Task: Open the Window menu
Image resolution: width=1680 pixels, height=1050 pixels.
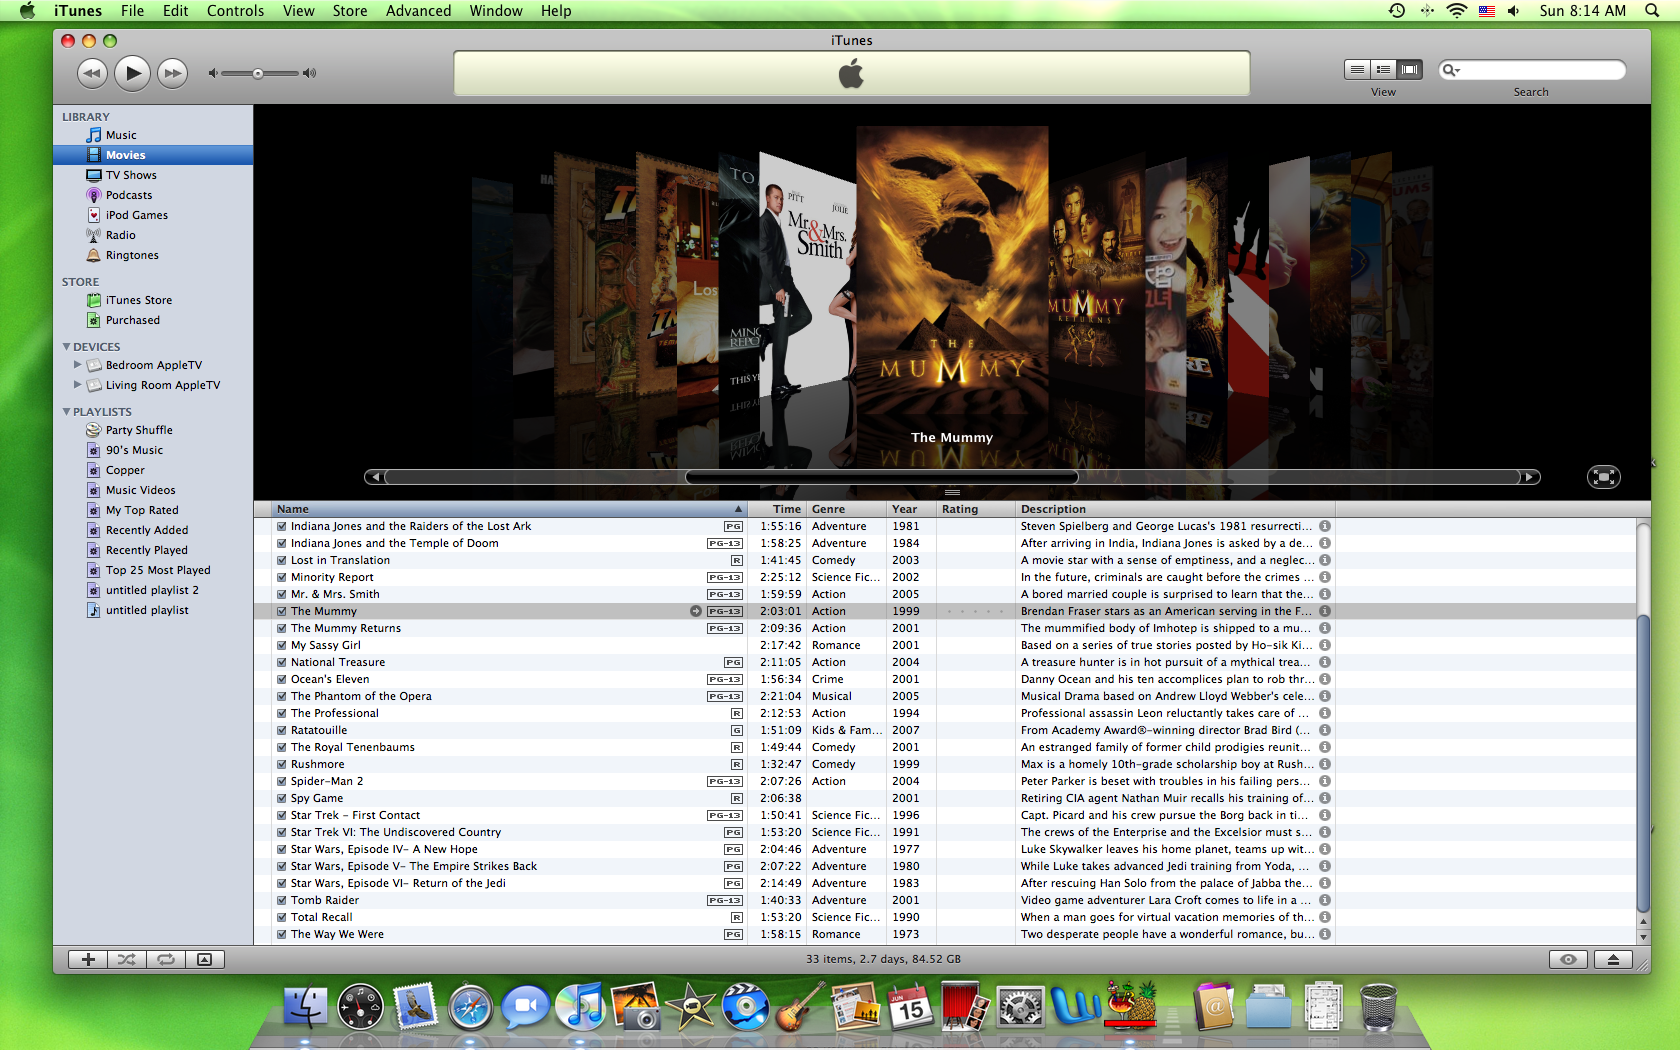Action: pos(496,11)
